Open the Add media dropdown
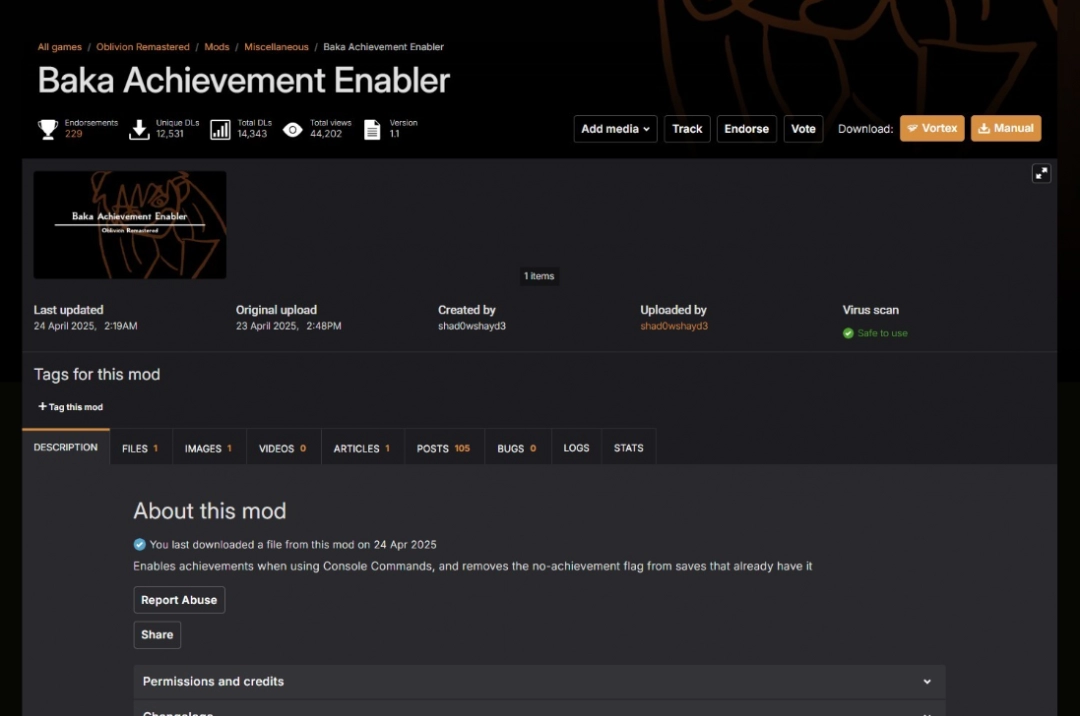The height and width of the screenshot is (716, 1080). click(x=615, y=129)
